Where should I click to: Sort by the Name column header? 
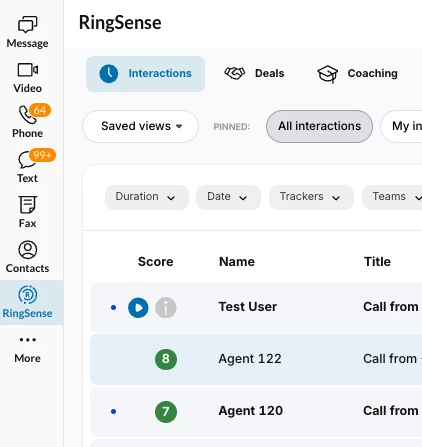pos(237,262)
